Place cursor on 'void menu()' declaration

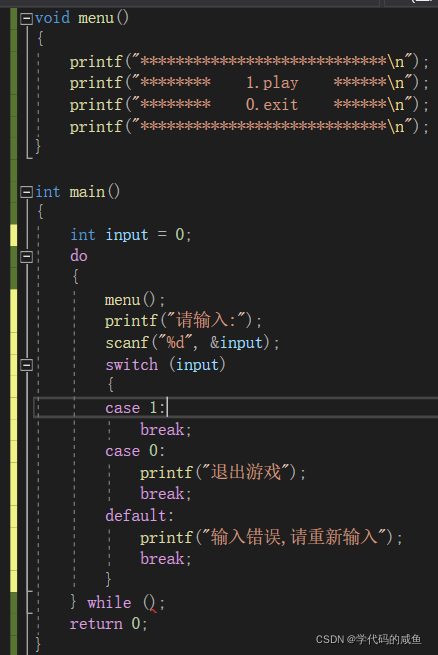[x=82, y=18]
